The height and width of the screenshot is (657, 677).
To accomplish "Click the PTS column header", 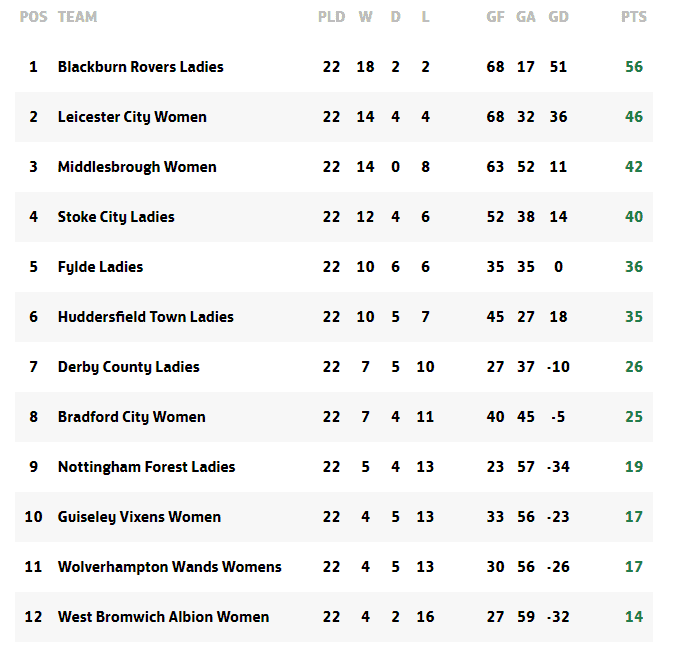I will pos(633,17).
